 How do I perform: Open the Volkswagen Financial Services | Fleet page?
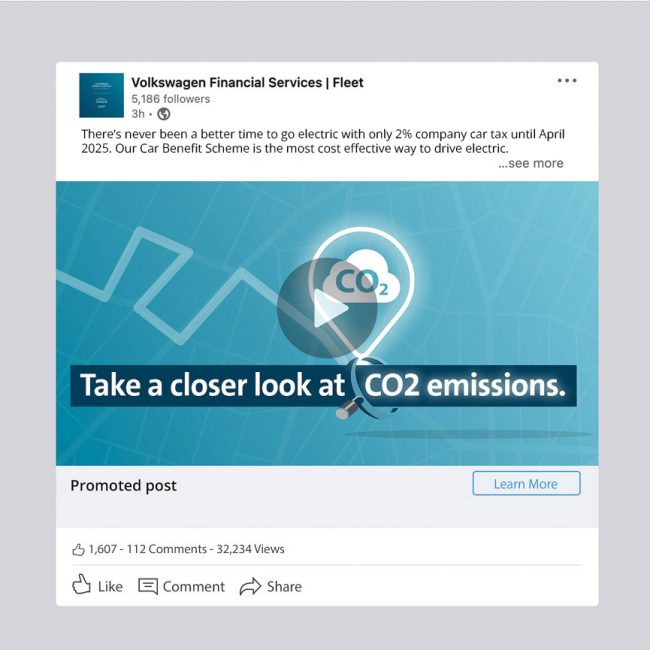point(247,83)
